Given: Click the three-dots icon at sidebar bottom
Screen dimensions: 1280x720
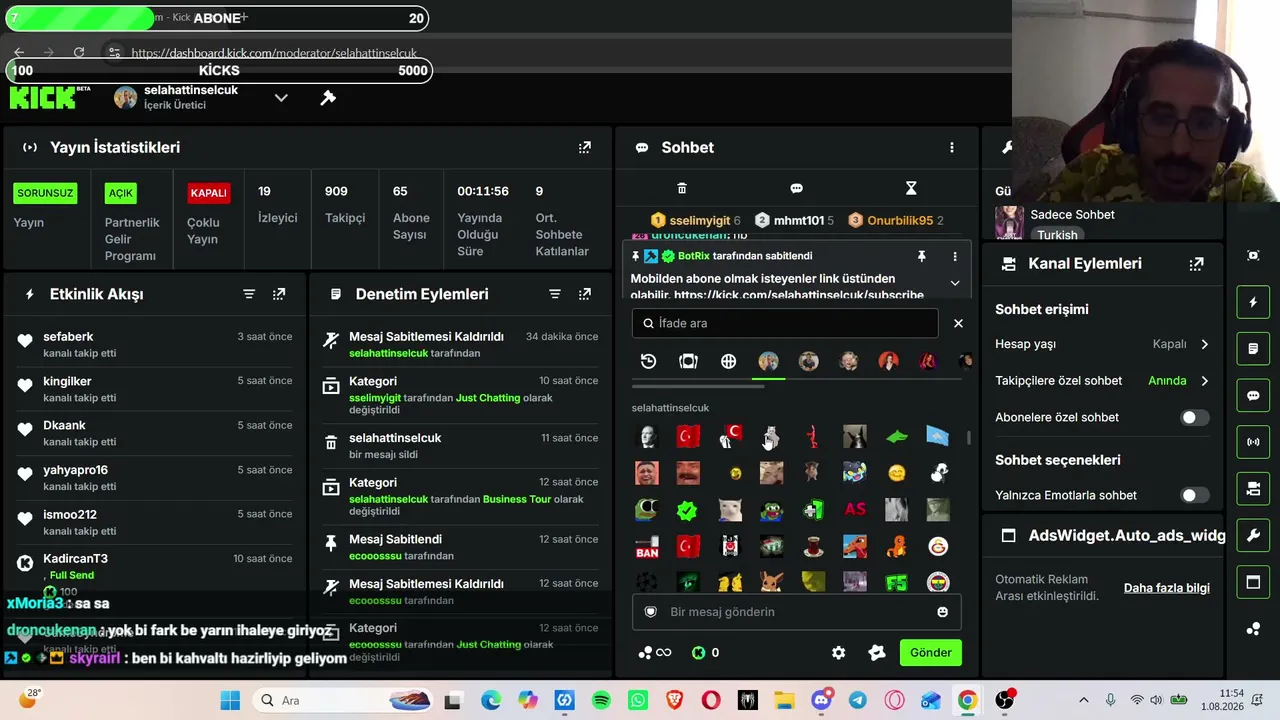Looking at the screenshot, I should tap(1253, 629).
